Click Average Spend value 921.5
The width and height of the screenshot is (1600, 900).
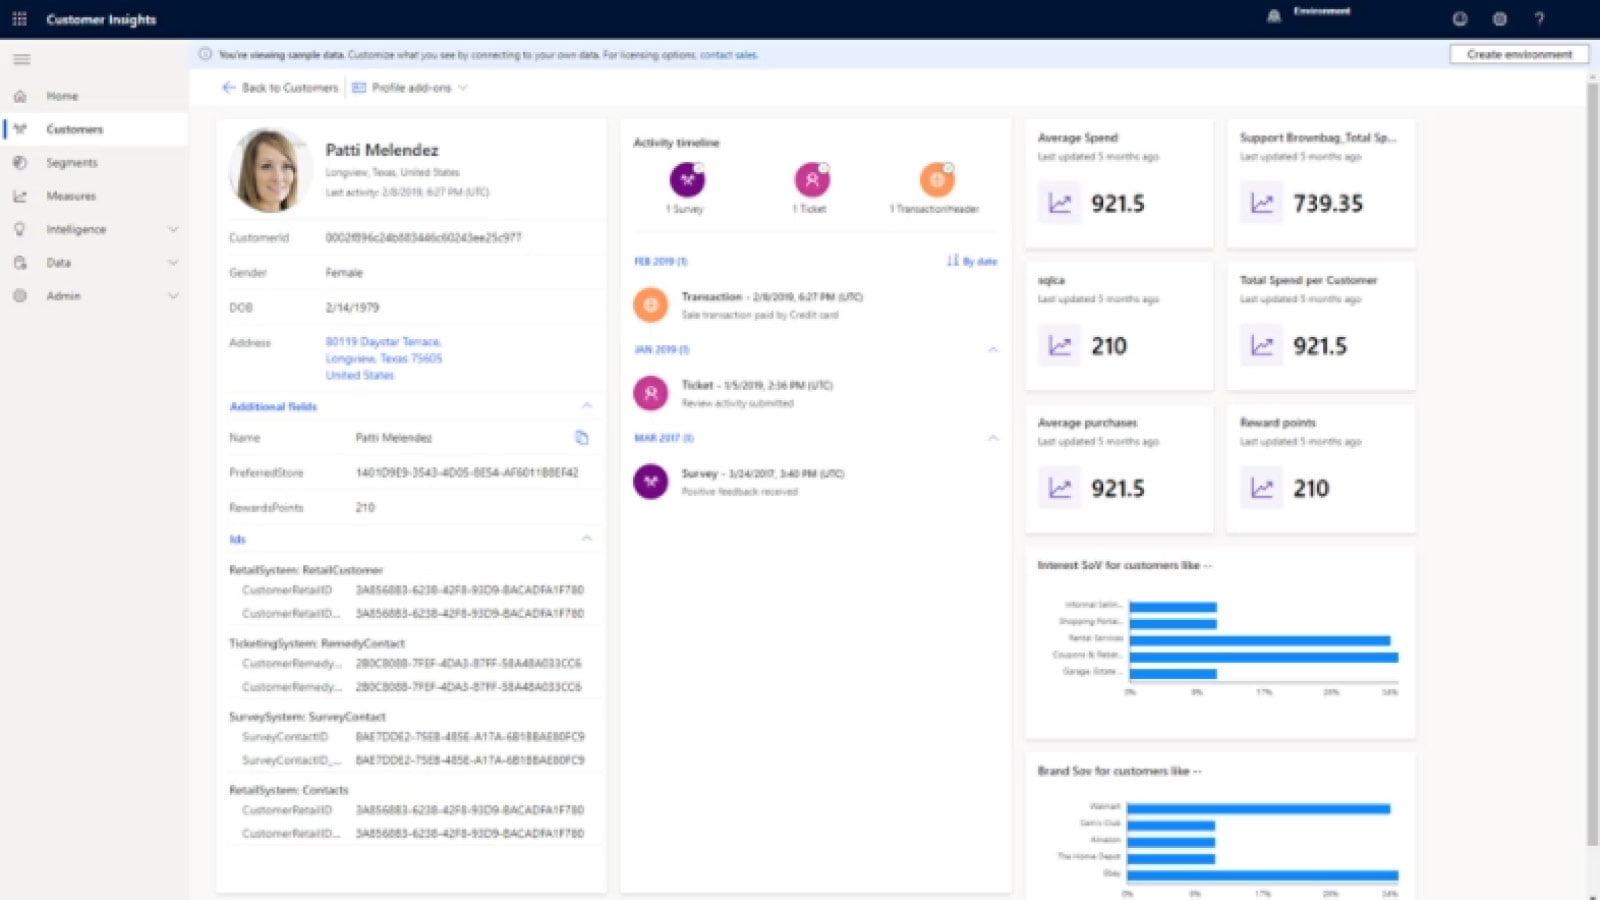coord(1118,204)
